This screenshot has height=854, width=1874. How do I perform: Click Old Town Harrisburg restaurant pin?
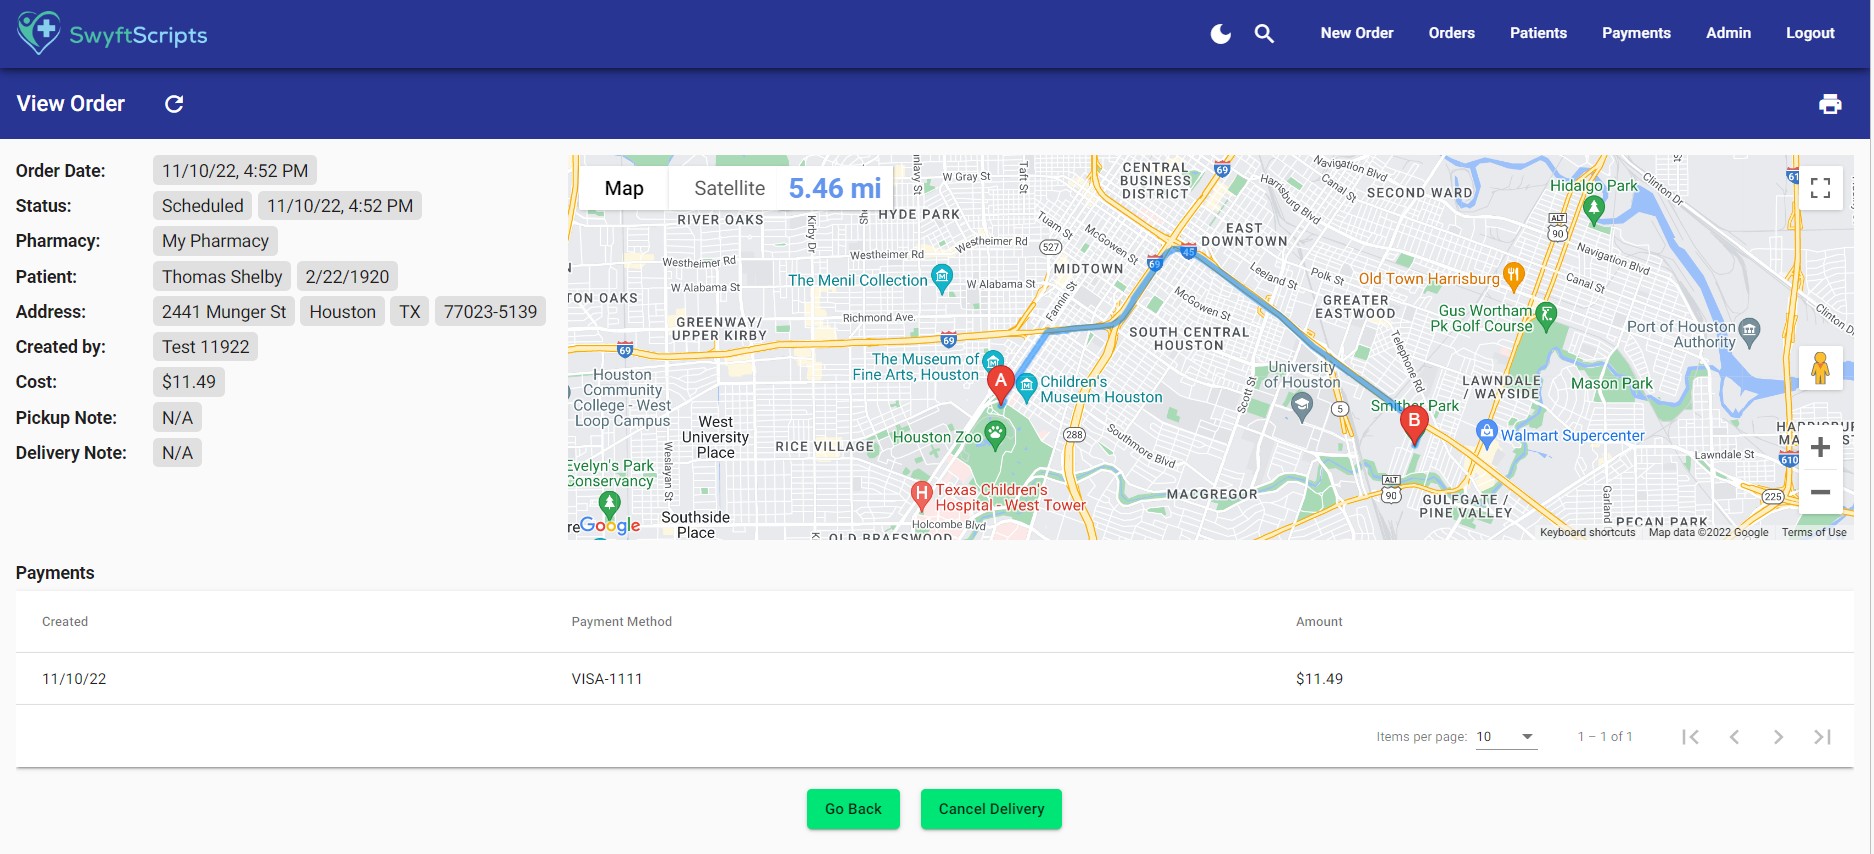click(1514, 275)
